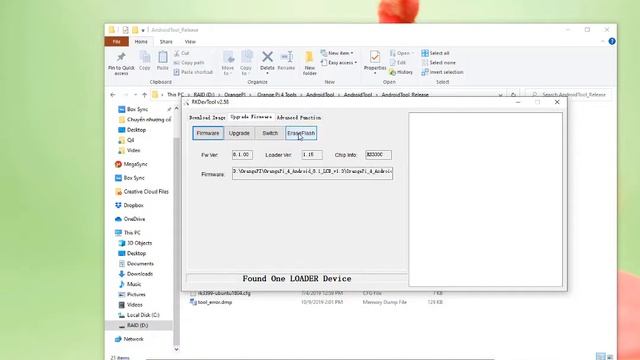Click the New folder icon
Viewport: 640px width, 360px height.
(x=309, y=63)
